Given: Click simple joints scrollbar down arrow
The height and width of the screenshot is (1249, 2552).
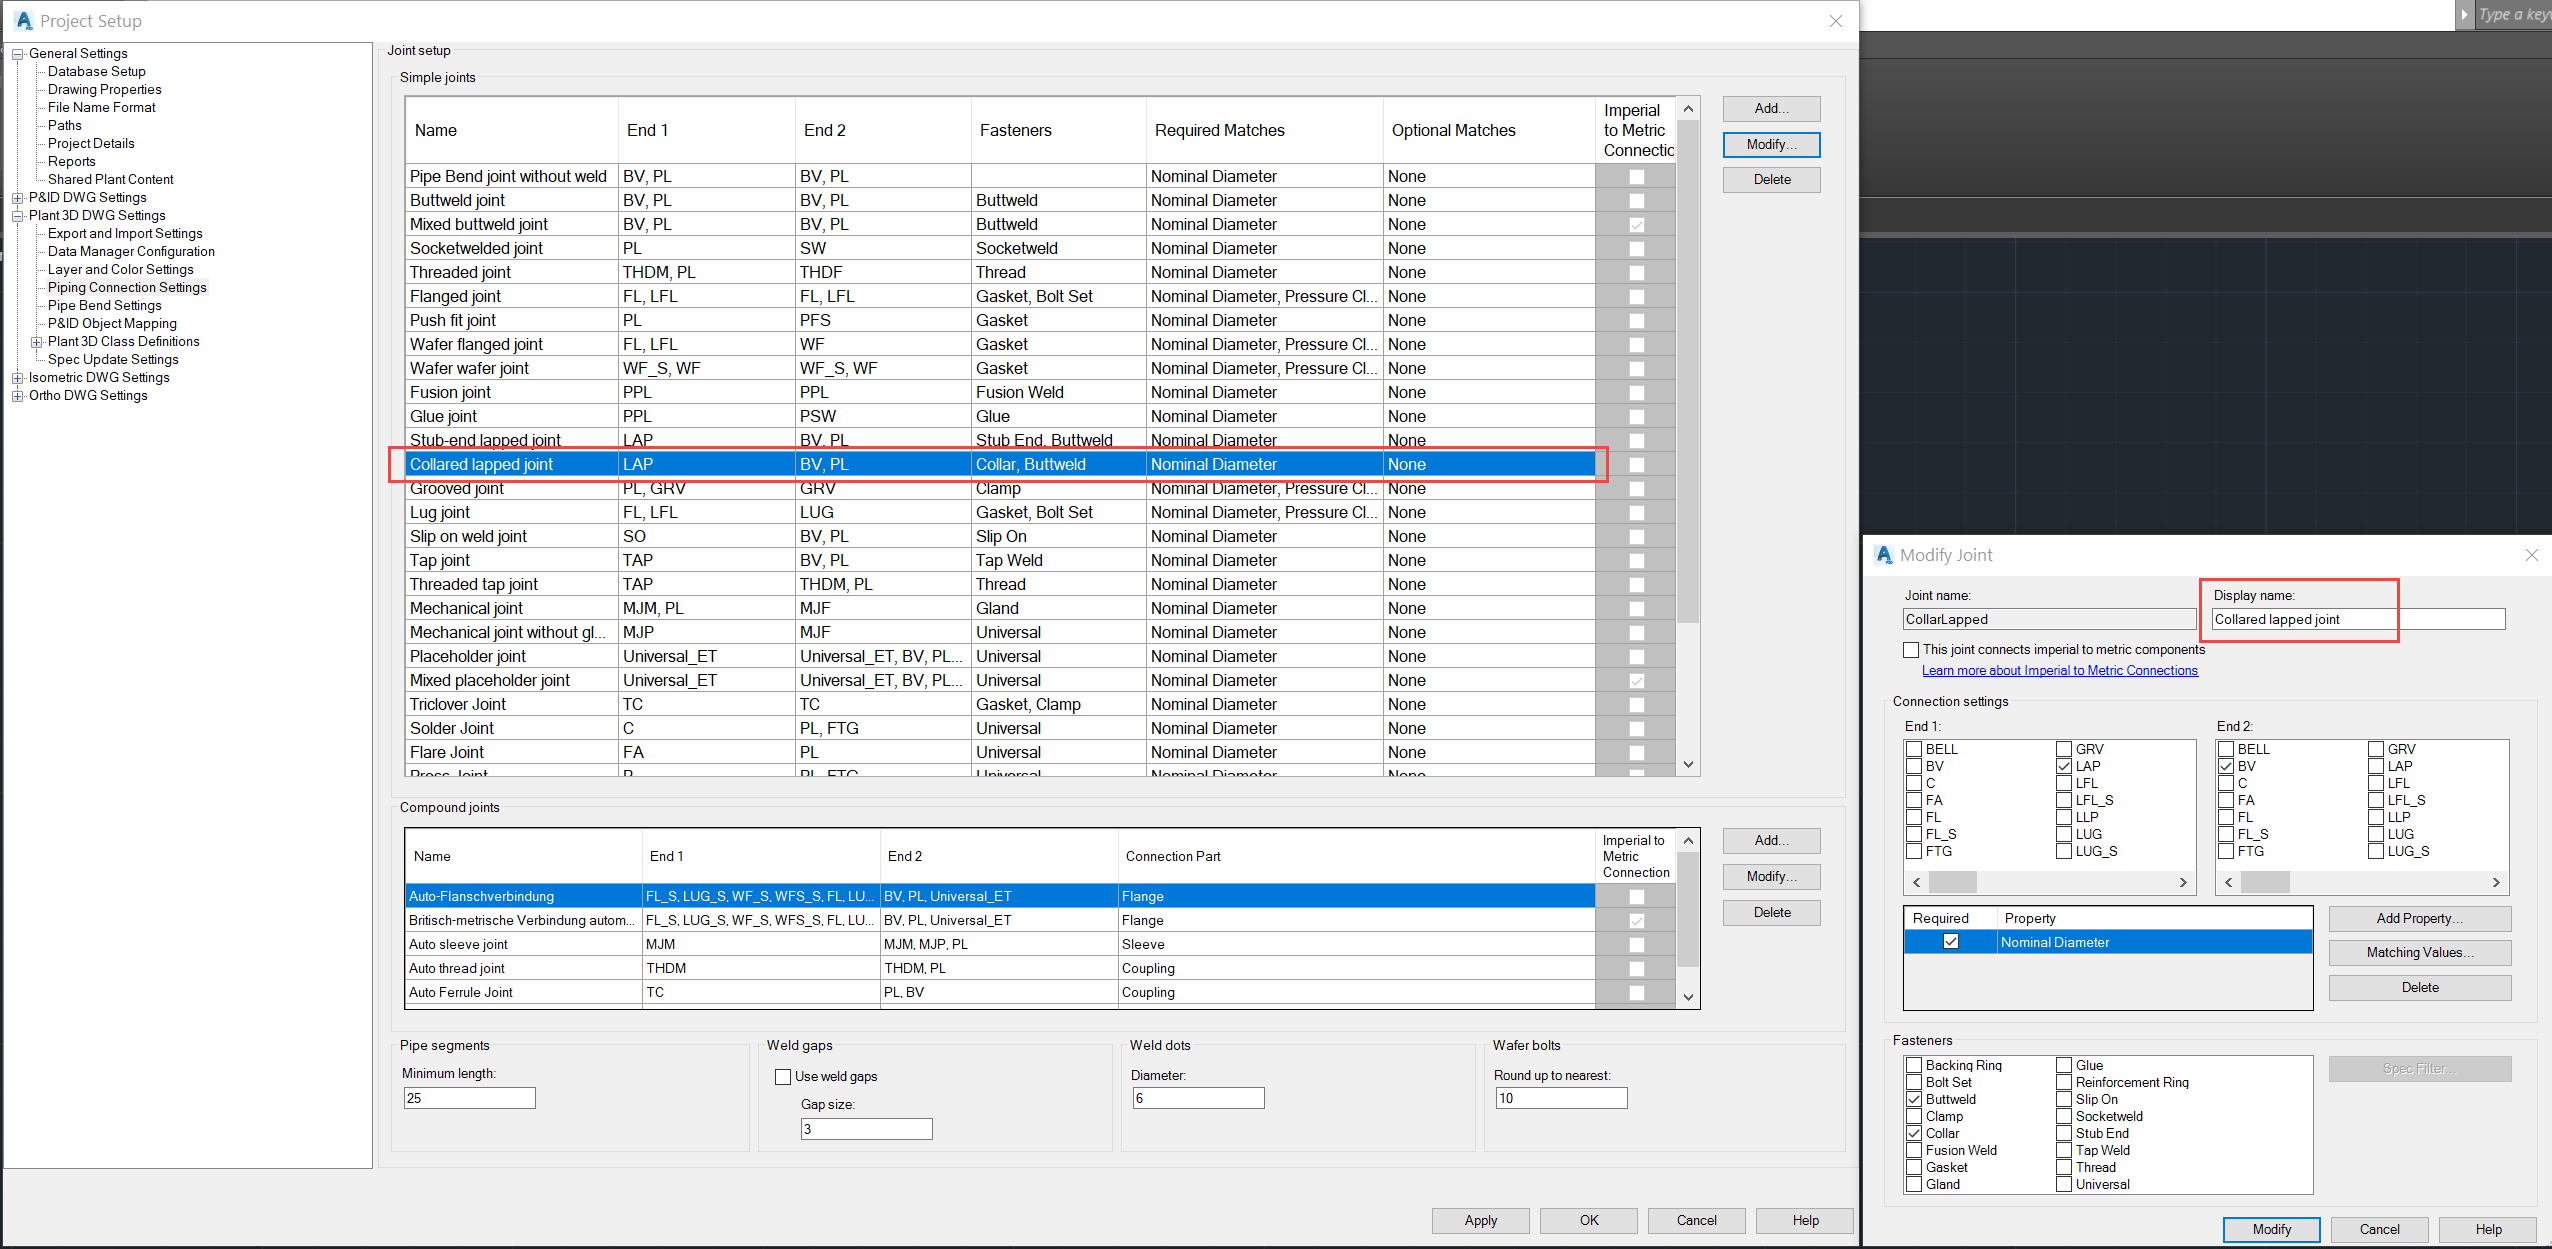Looking at the screenshot, I should point(1688,765).
